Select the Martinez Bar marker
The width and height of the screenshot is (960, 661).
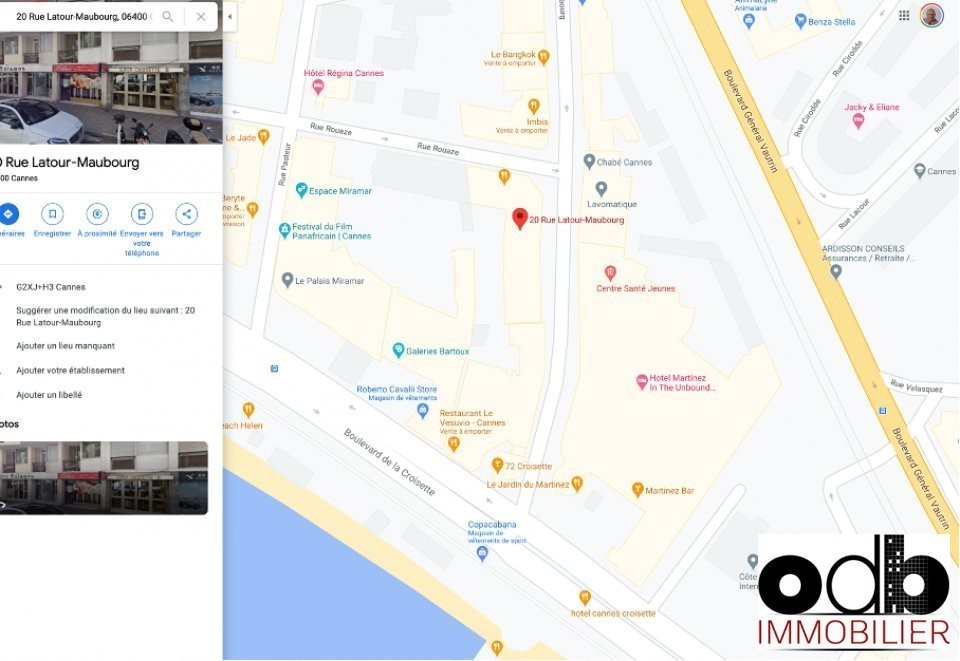tap(637, 490)
